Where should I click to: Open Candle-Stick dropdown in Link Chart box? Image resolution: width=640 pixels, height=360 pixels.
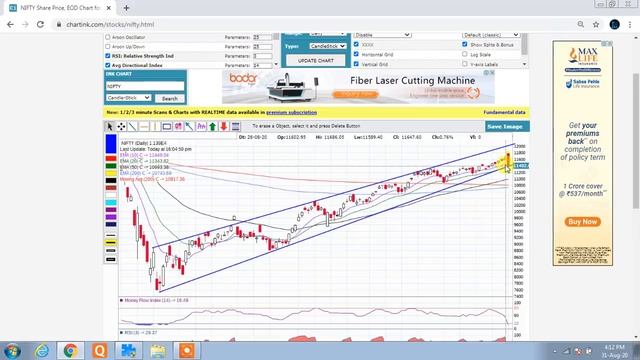129,98
